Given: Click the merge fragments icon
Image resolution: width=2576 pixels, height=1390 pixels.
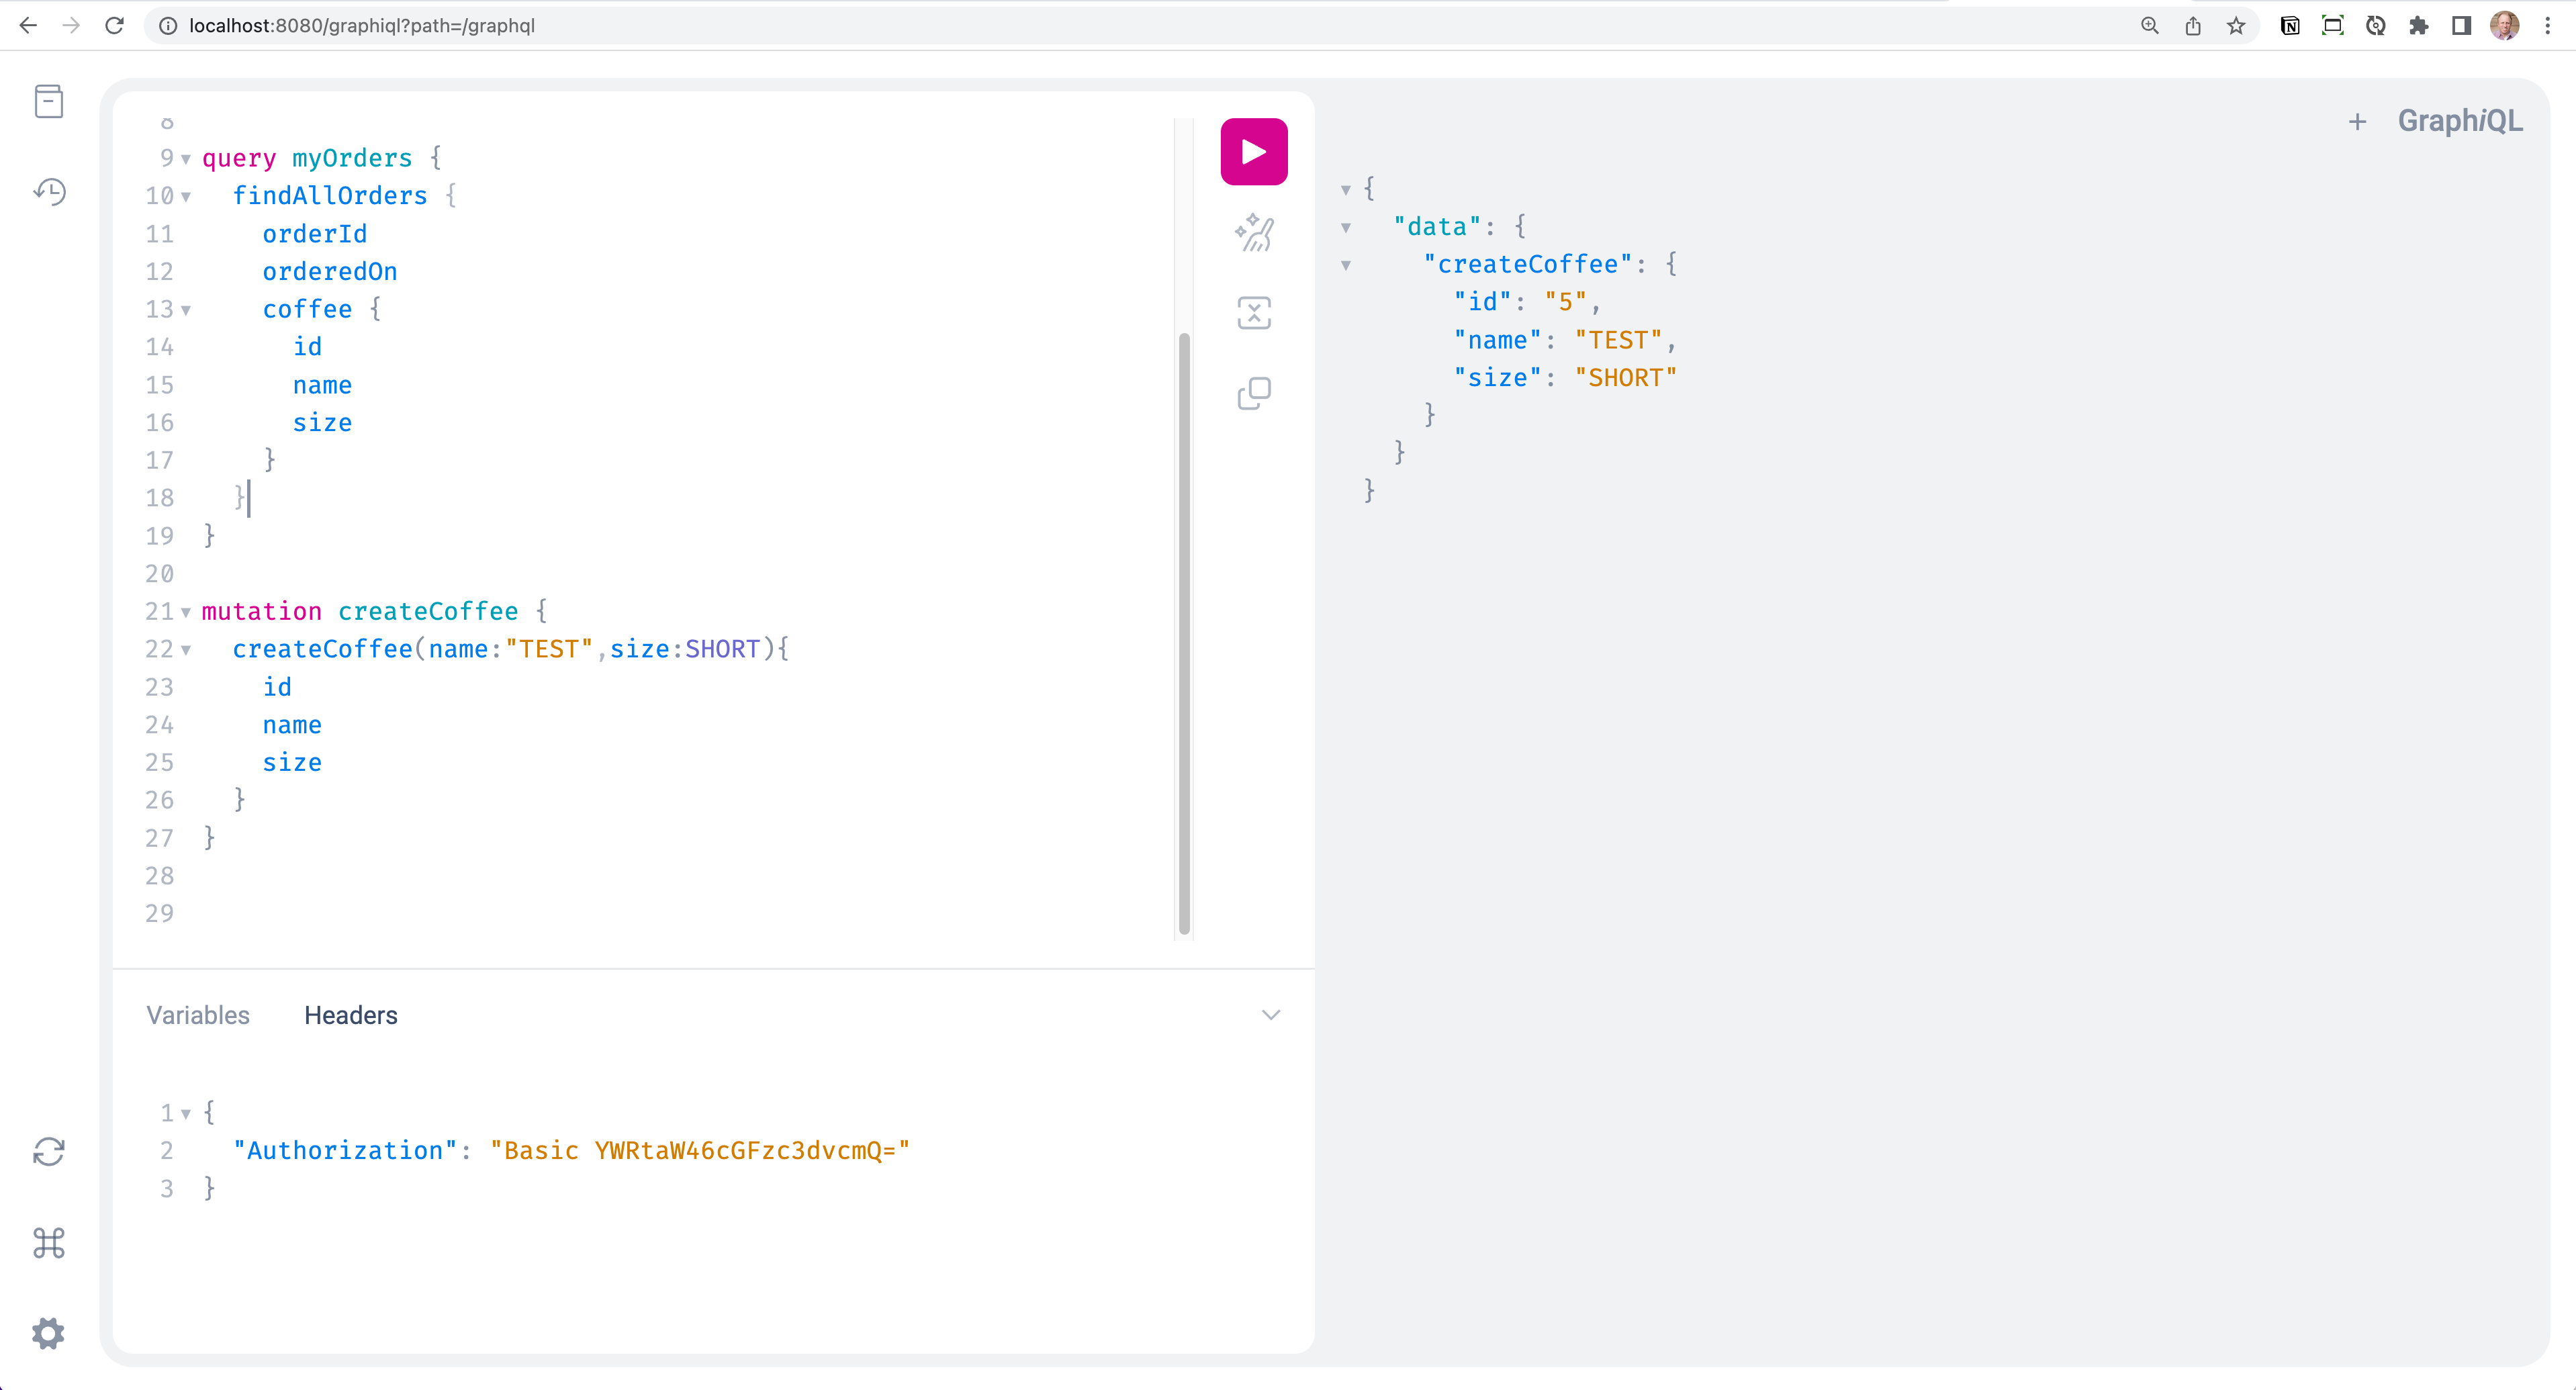Looking at the screenshot, I should pyautogui.click(x=1253, y=313).
